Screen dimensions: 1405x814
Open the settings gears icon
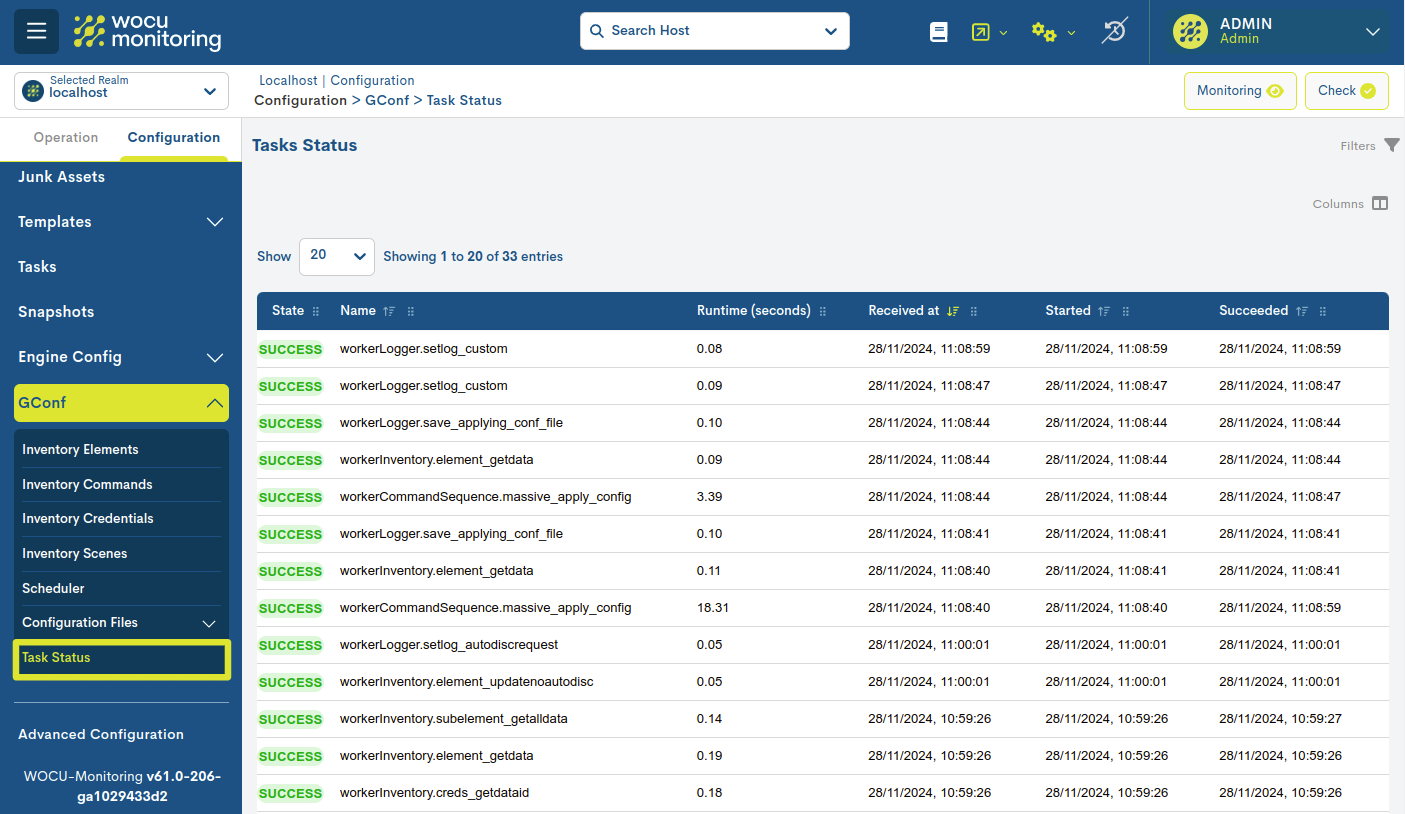[x=1044, y=32]
